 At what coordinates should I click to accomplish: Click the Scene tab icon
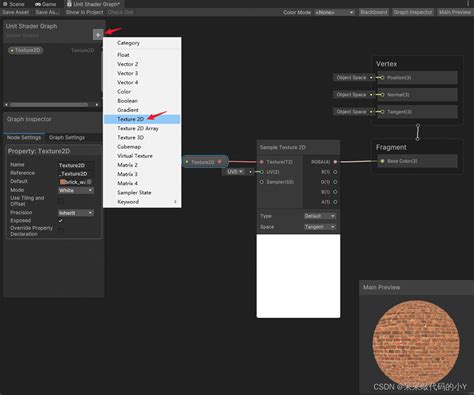(5, 4)
